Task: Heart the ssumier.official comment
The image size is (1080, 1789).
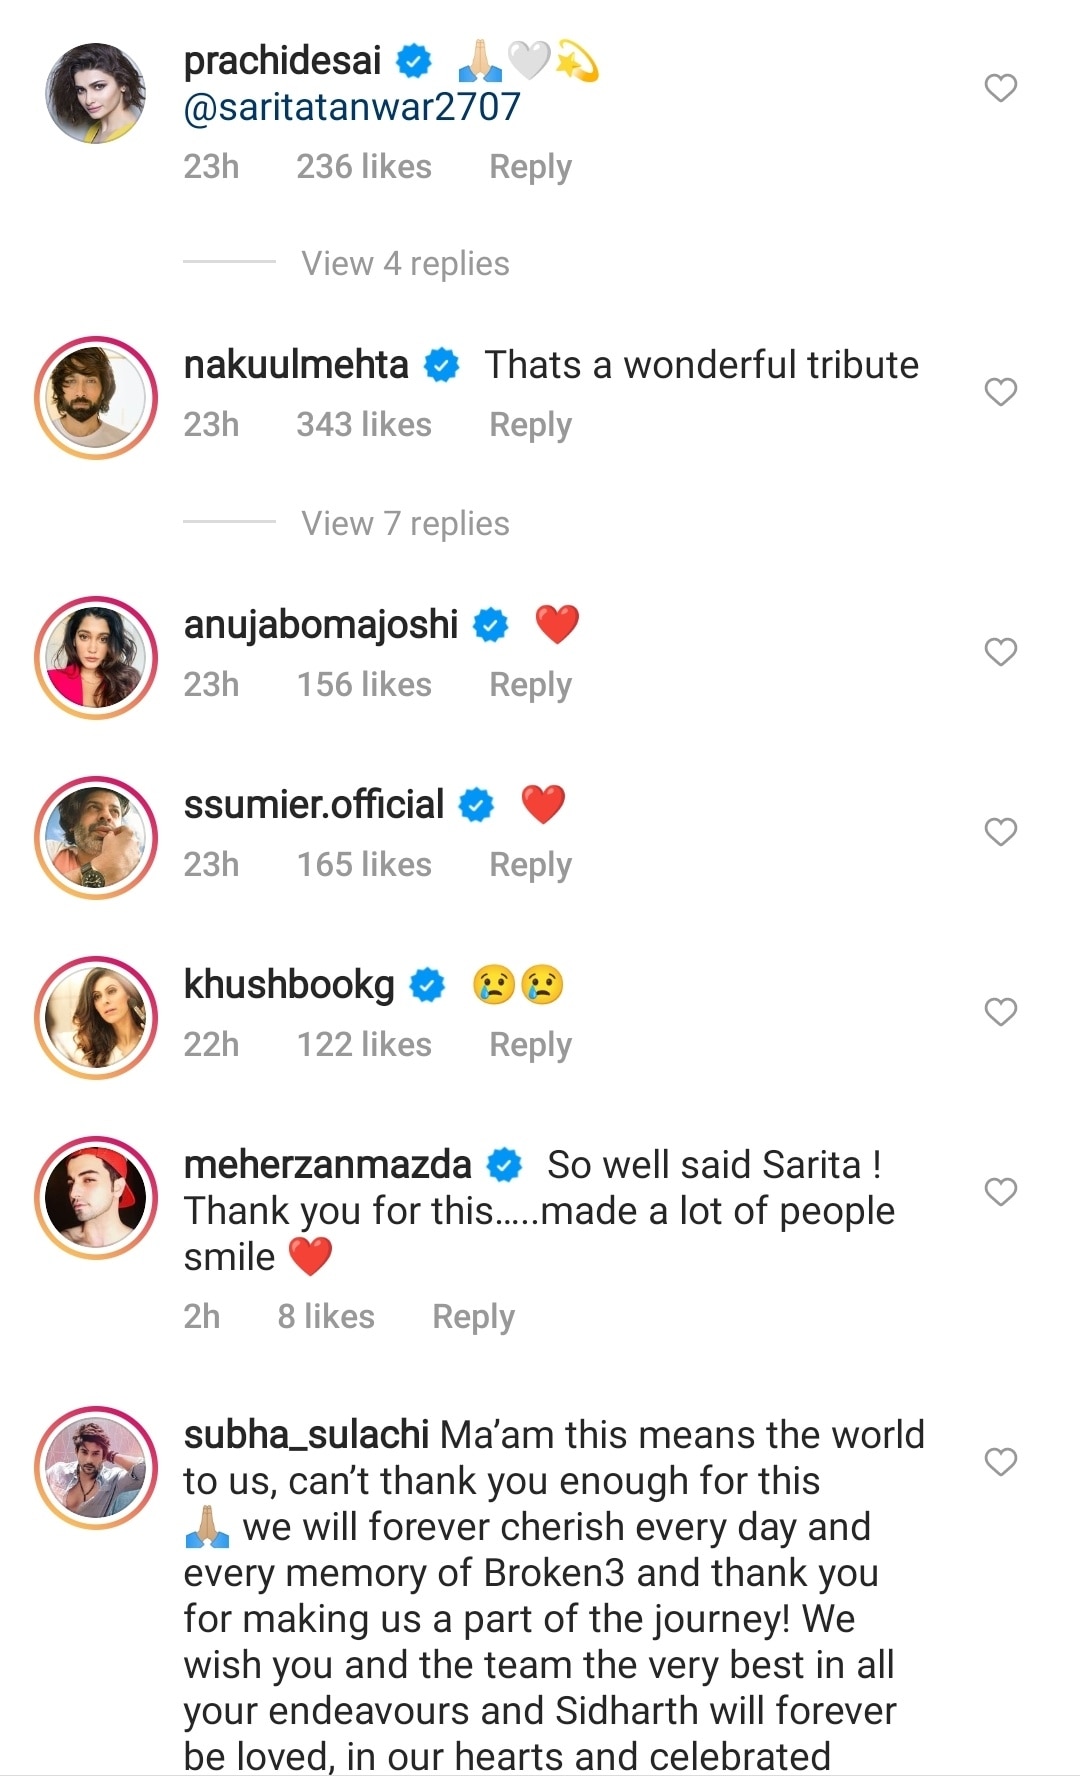Action: (1000, 832)
